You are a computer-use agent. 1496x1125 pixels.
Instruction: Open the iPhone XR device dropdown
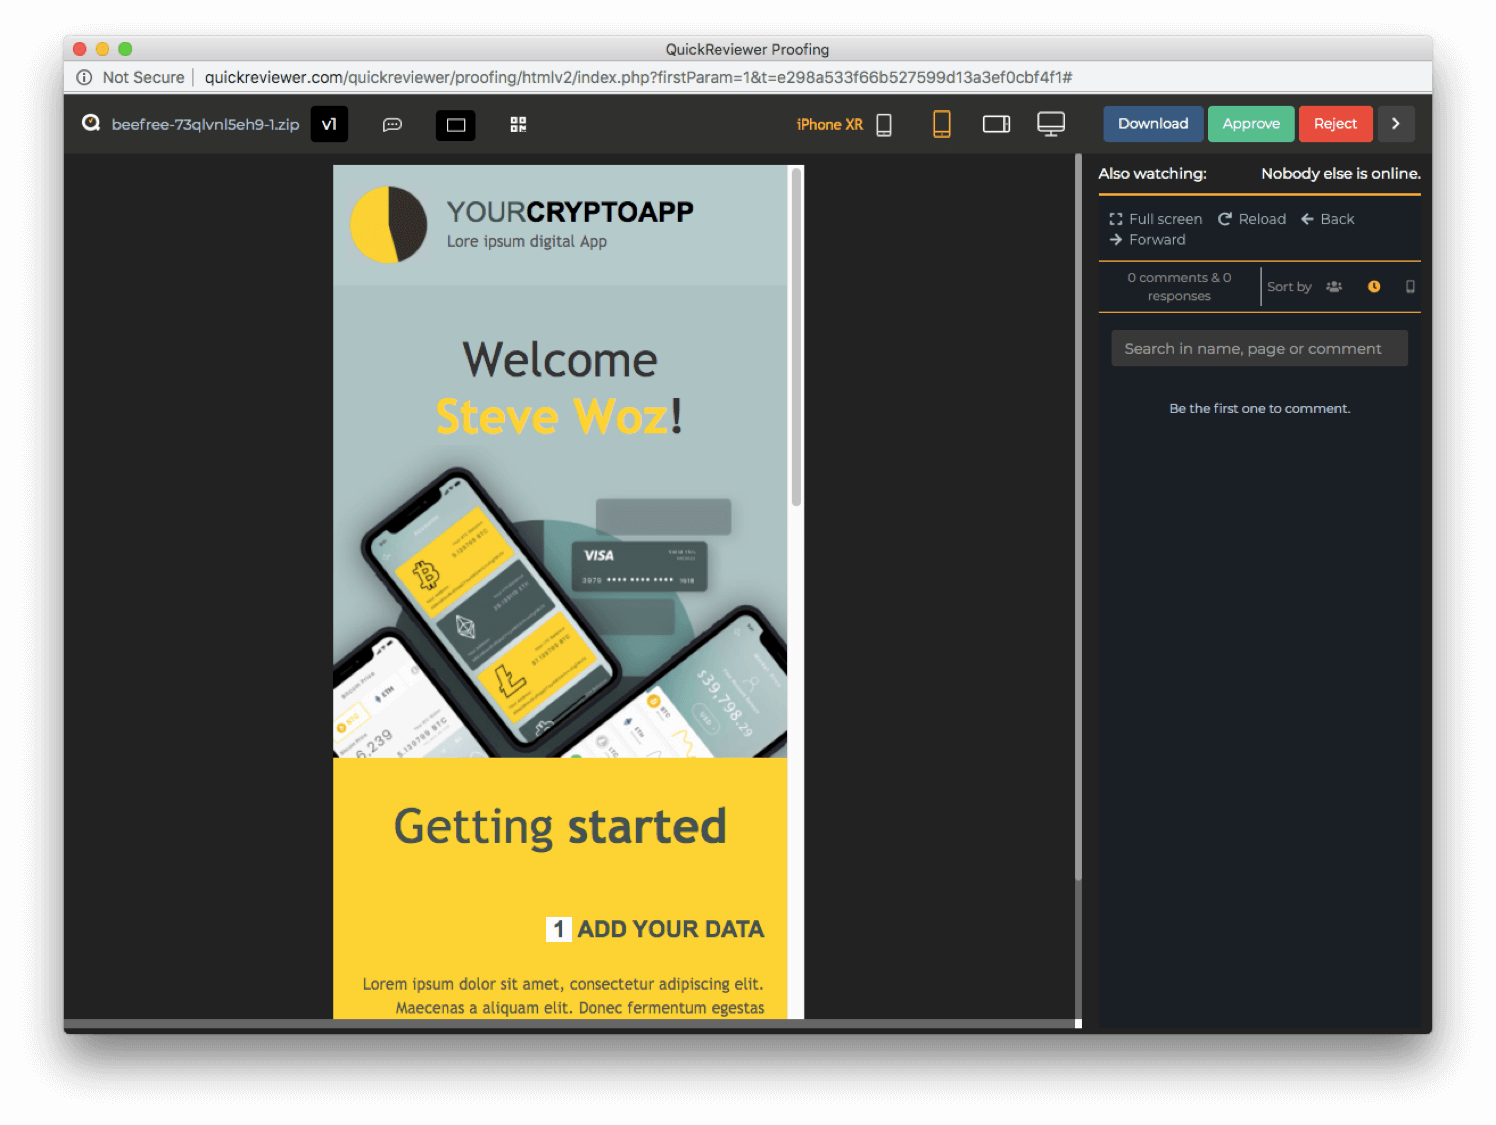coord(843,124)
